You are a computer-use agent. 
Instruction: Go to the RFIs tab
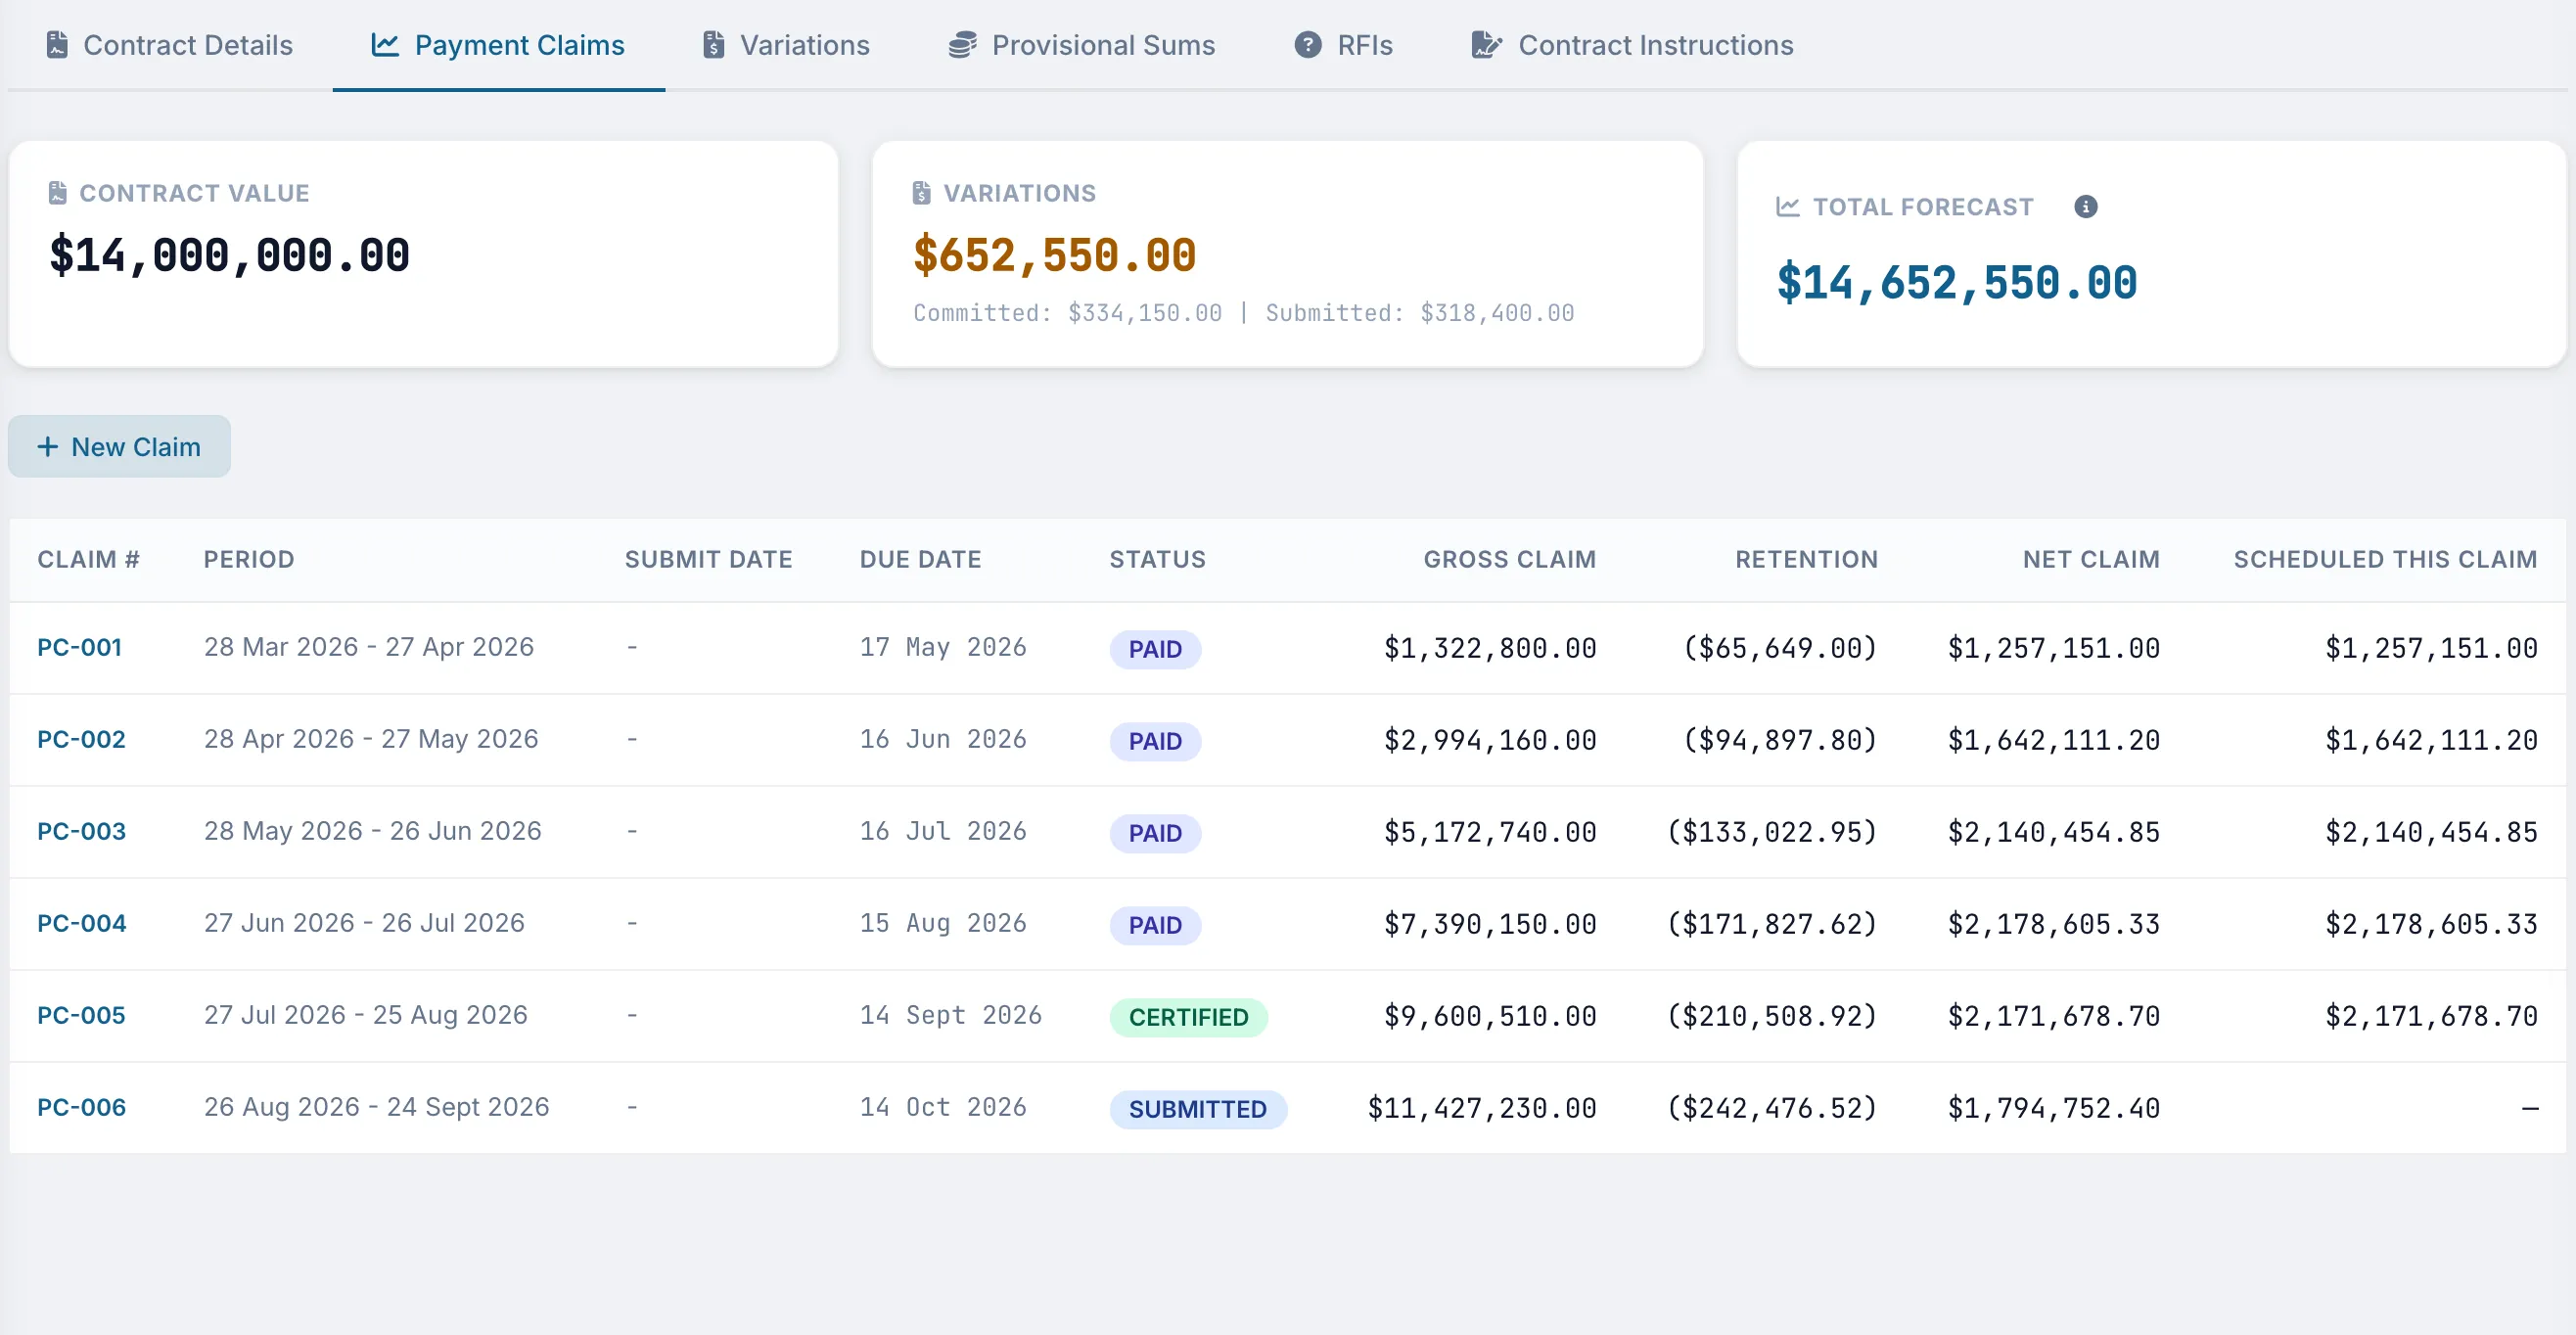(1343, 45)
